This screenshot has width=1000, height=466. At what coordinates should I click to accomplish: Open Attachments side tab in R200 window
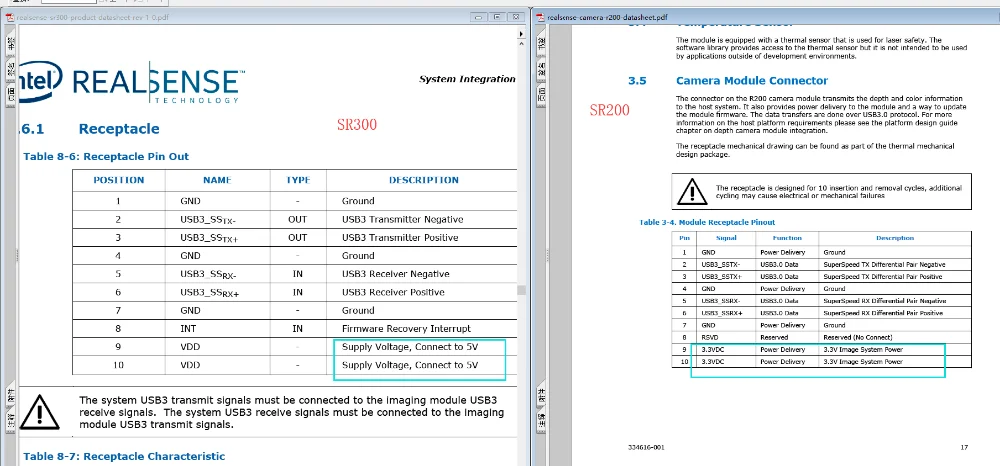tap(540, 395)
